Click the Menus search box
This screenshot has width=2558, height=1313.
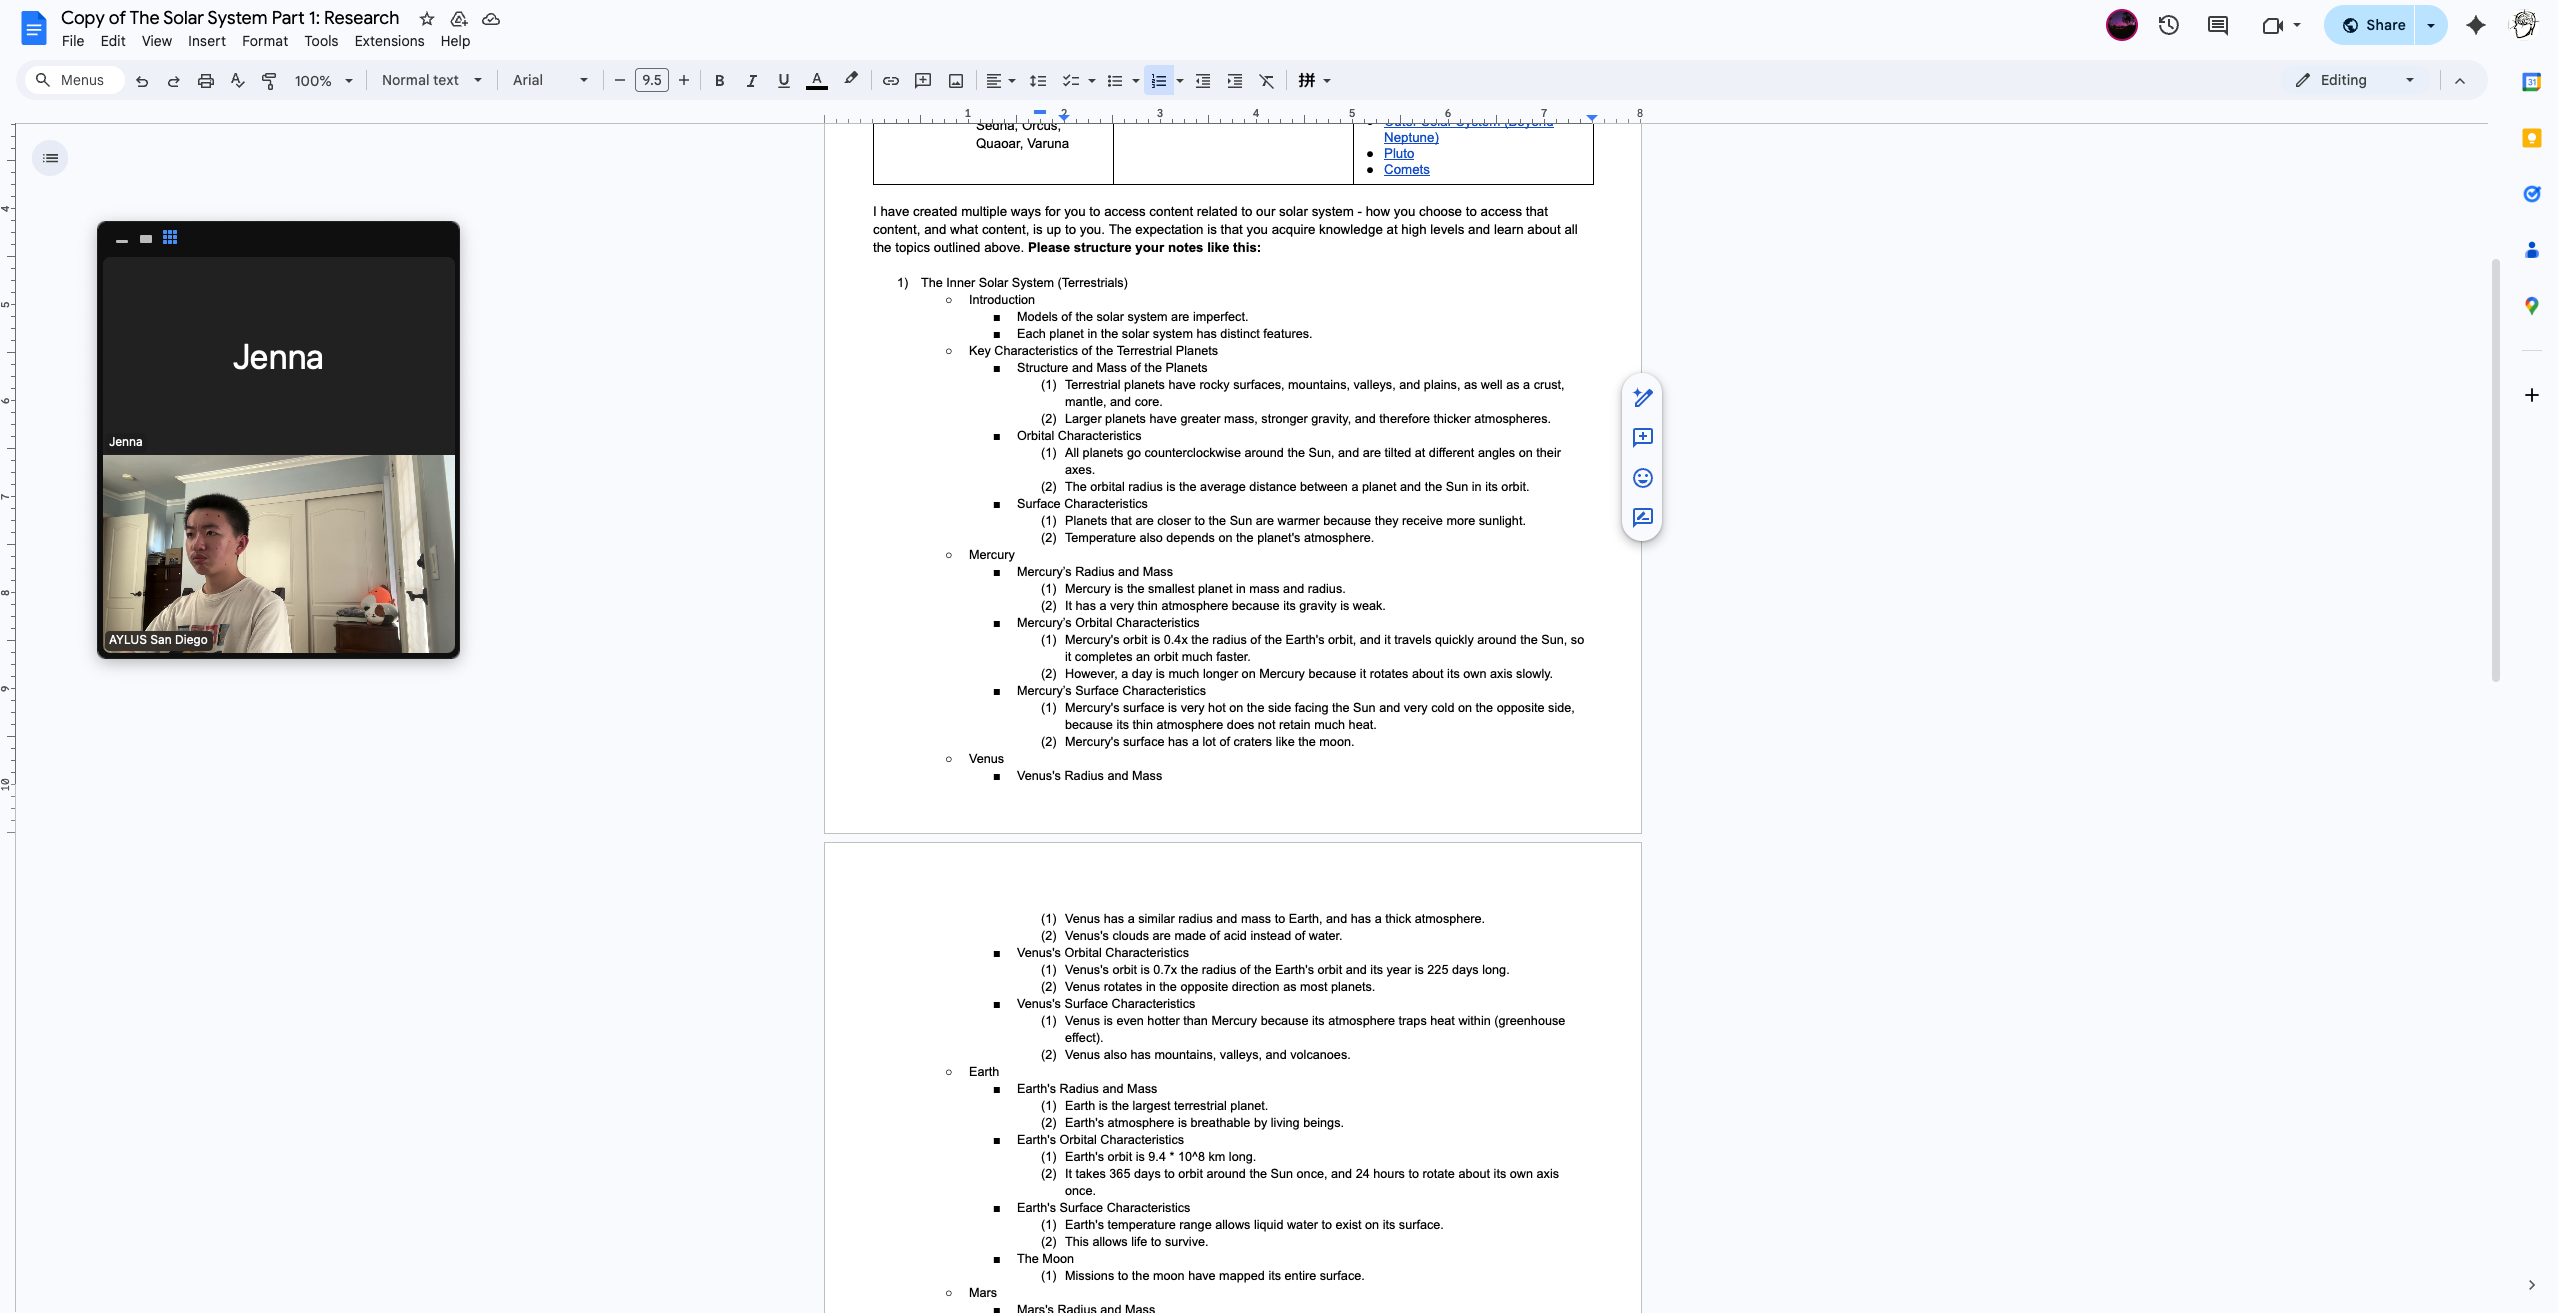[x=74, y=81]
